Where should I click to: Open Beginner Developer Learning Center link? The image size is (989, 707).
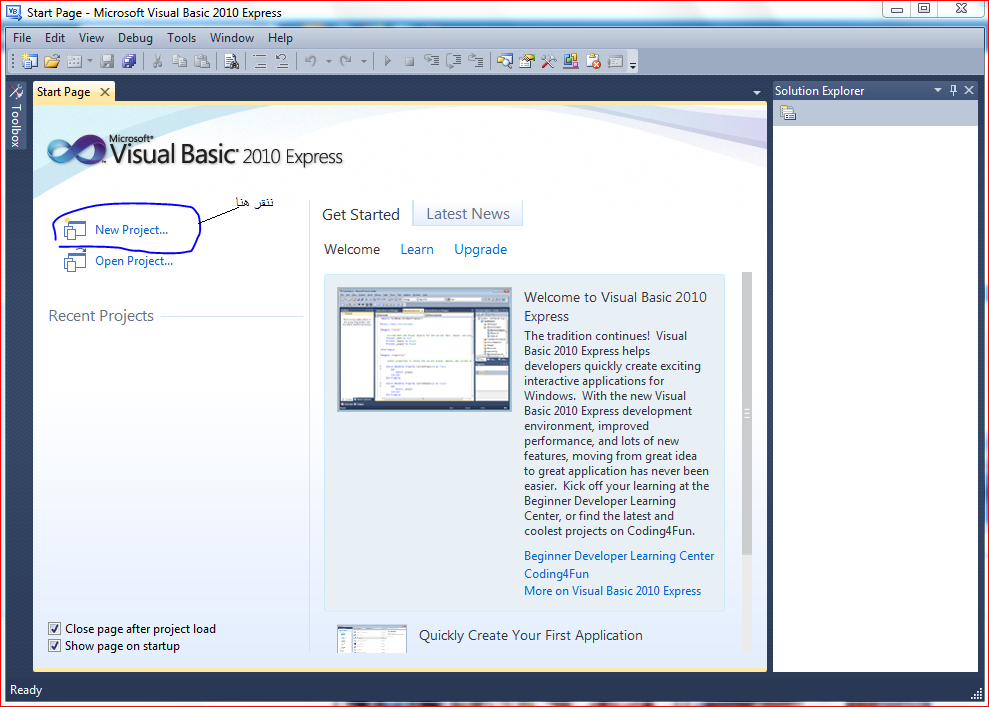coord(619,556)
